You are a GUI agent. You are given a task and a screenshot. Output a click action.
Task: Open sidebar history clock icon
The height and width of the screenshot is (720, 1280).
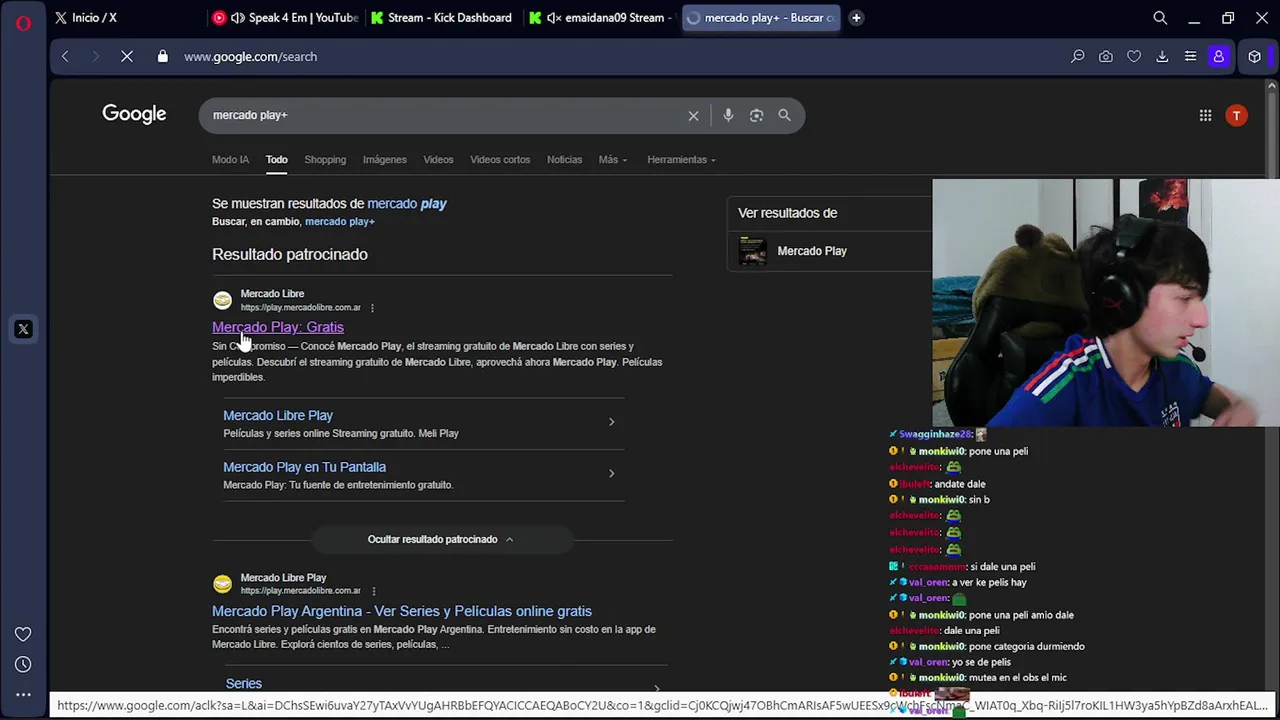tap(23, 664)
